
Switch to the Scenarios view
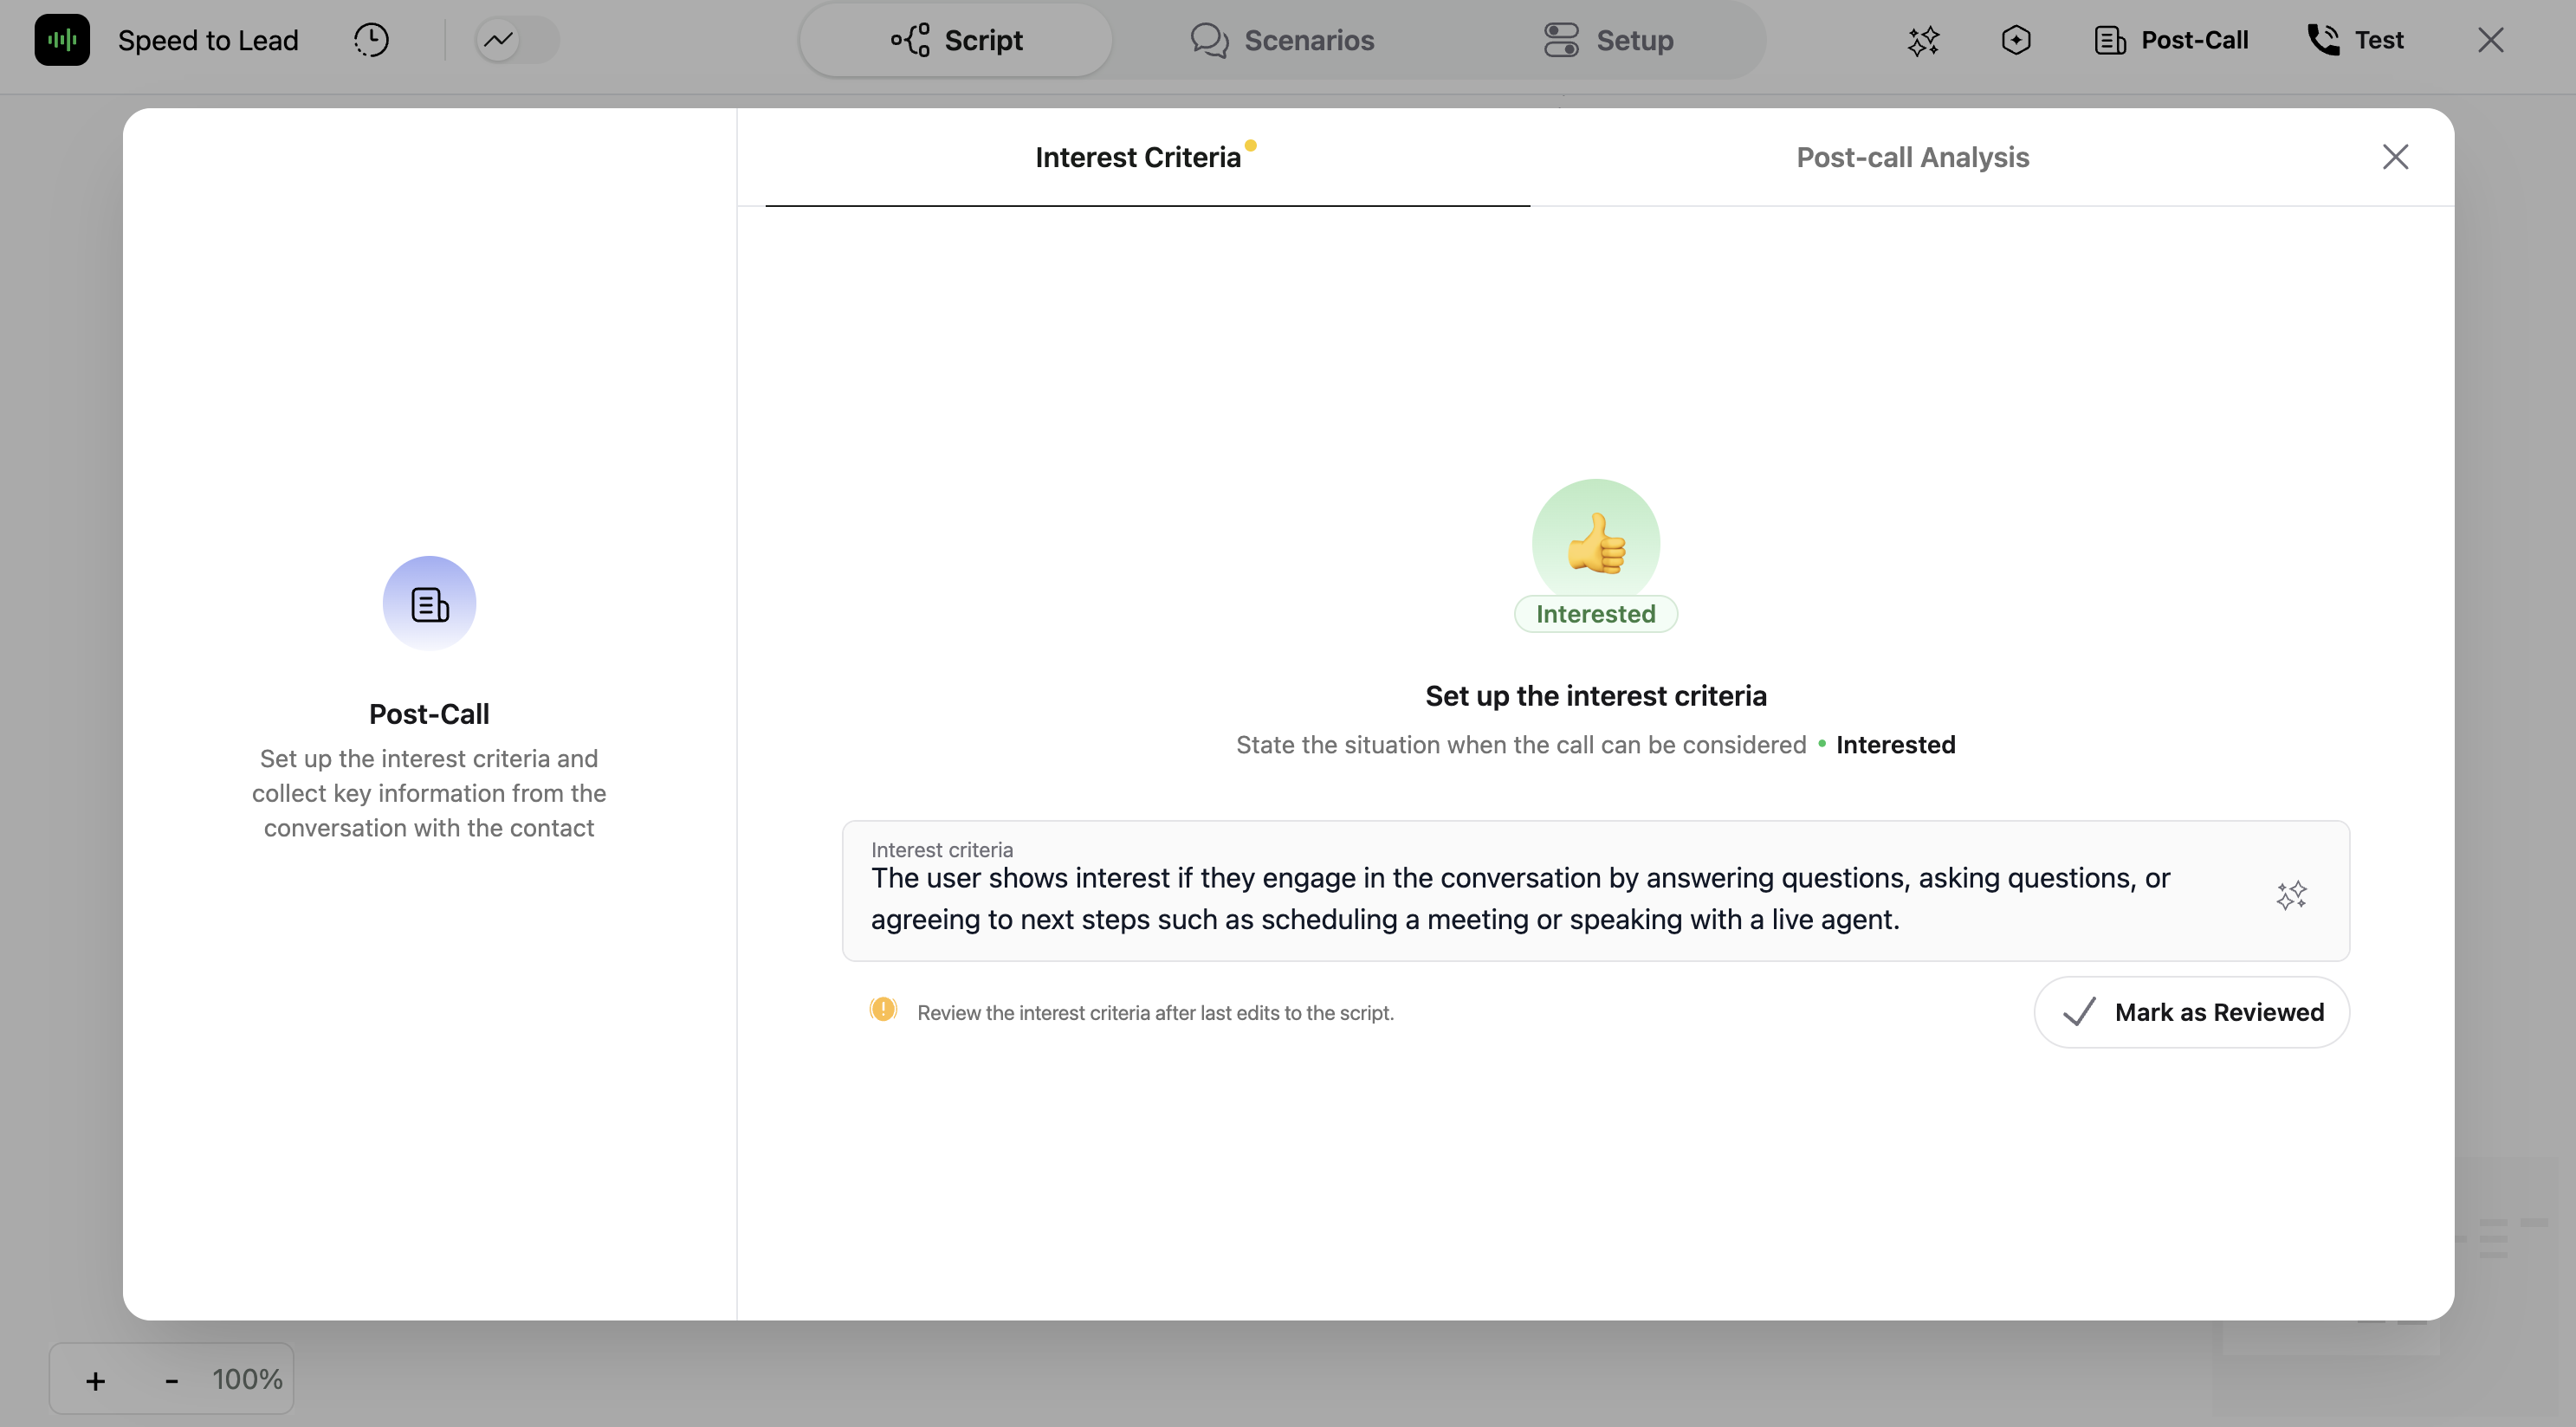1283,40
